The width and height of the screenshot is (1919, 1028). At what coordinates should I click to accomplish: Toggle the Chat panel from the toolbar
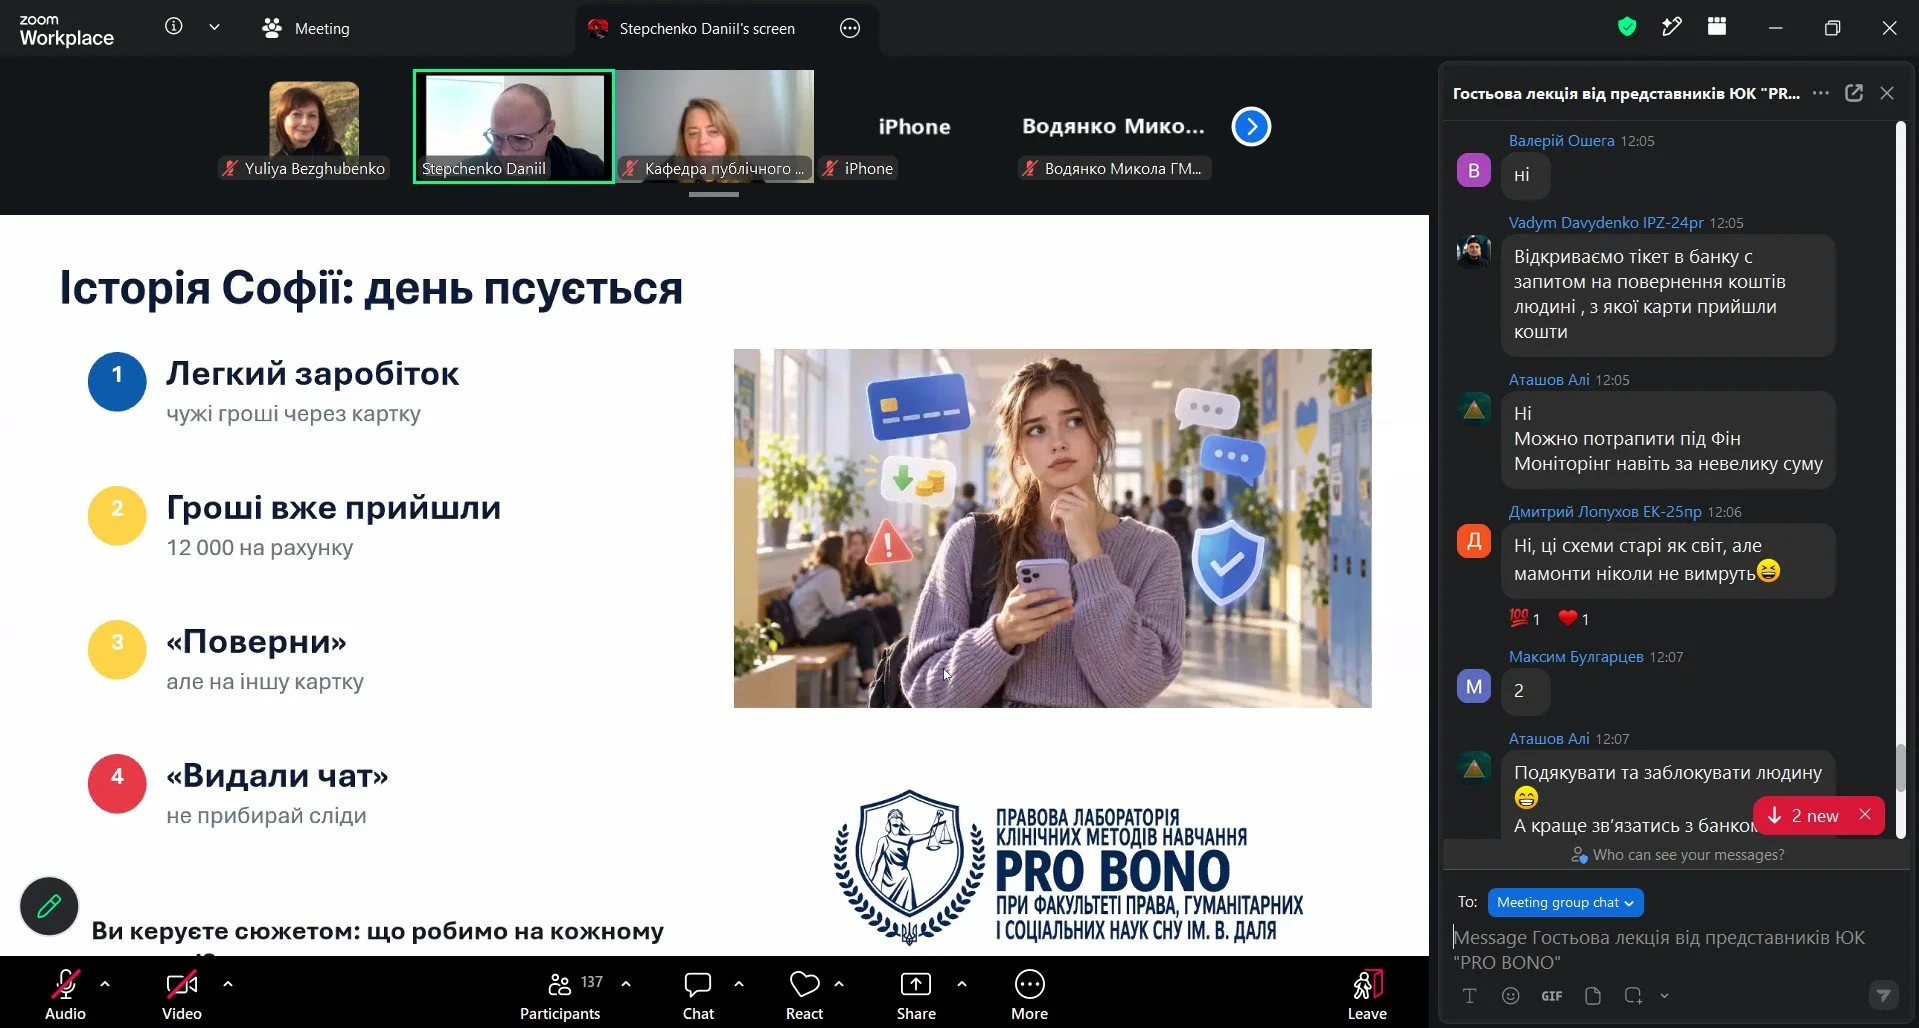click(698, 994)
